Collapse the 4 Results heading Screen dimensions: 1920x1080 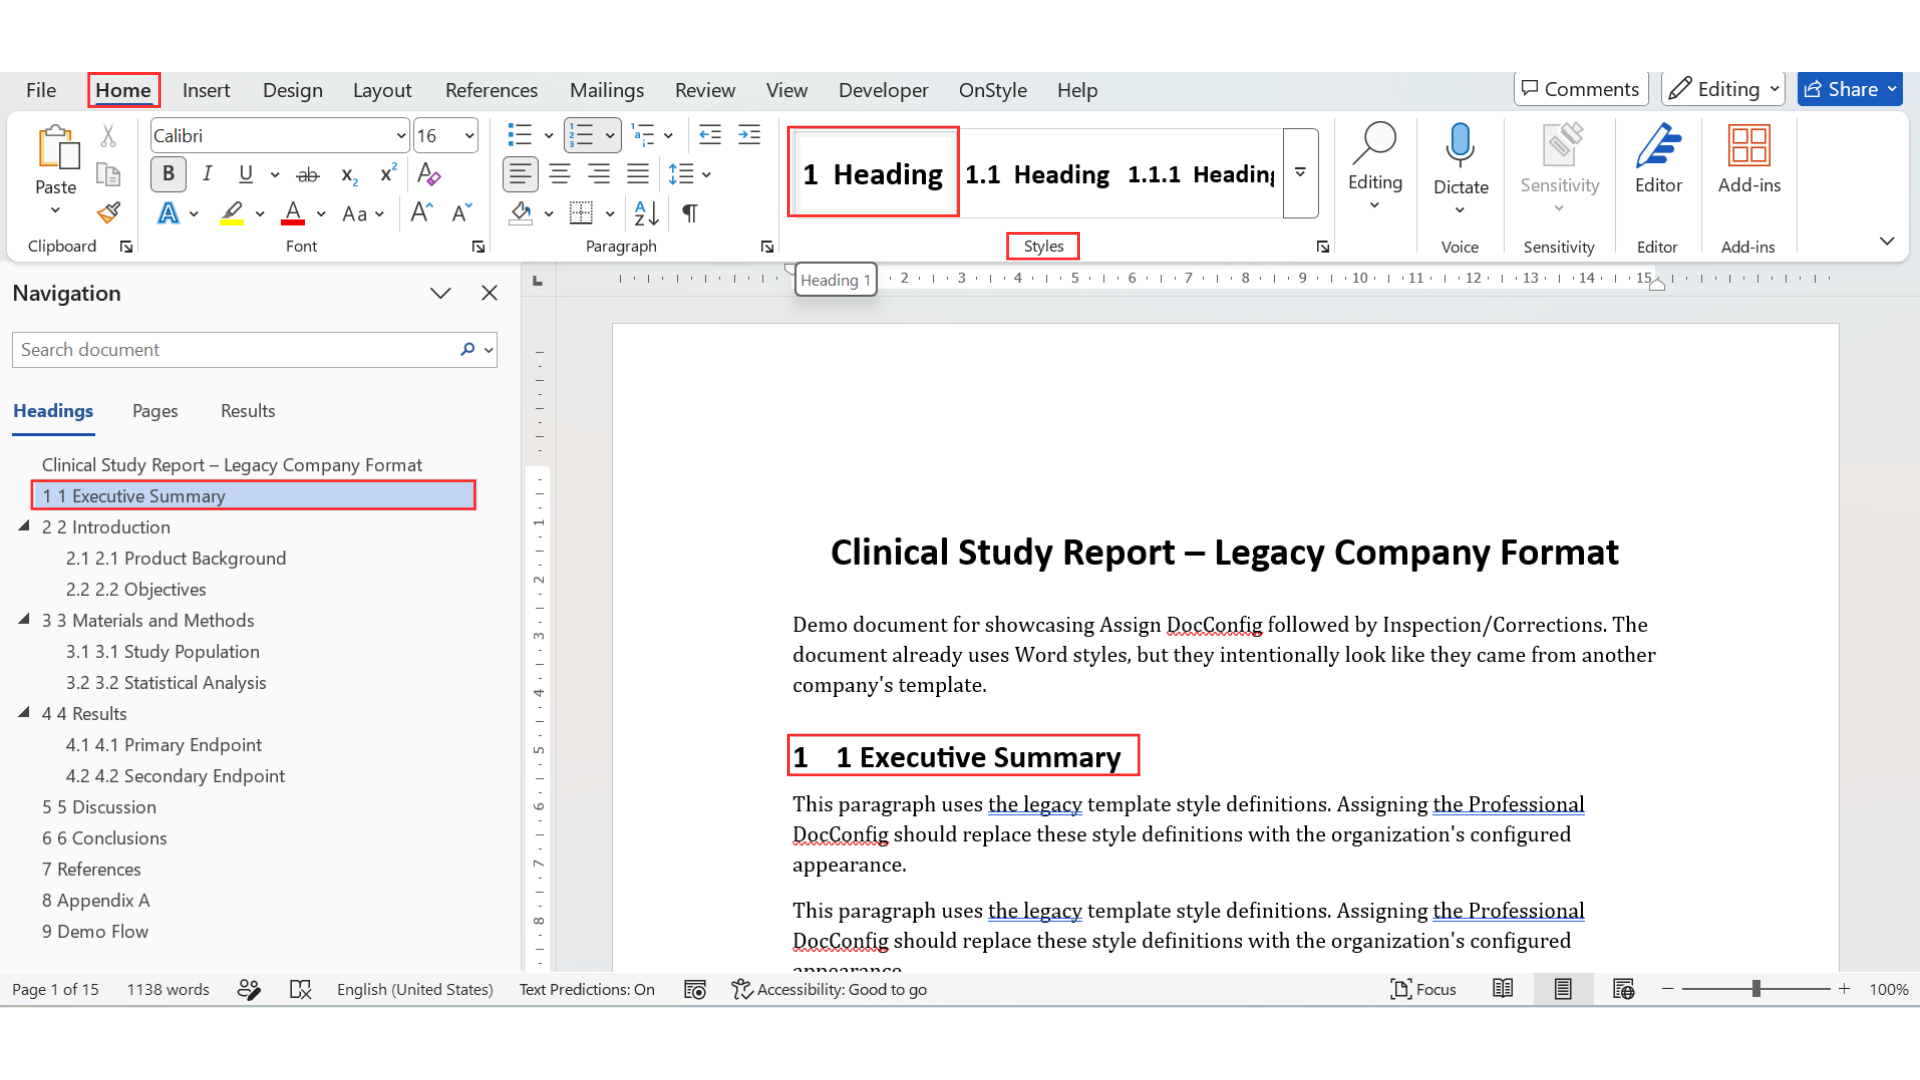point(24,713)
